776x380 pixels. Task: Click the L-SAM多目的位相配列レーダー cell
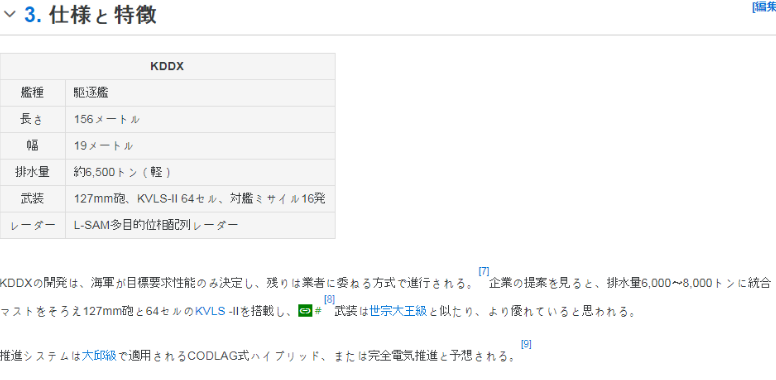tap(200, 225)
